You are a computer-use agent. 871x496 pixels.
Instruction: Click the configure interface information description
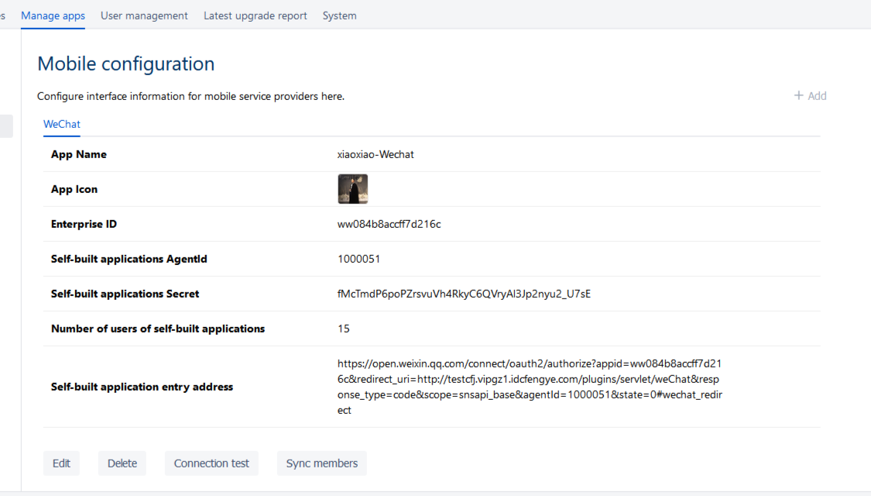pyautogui.click(x=191, y=96)
